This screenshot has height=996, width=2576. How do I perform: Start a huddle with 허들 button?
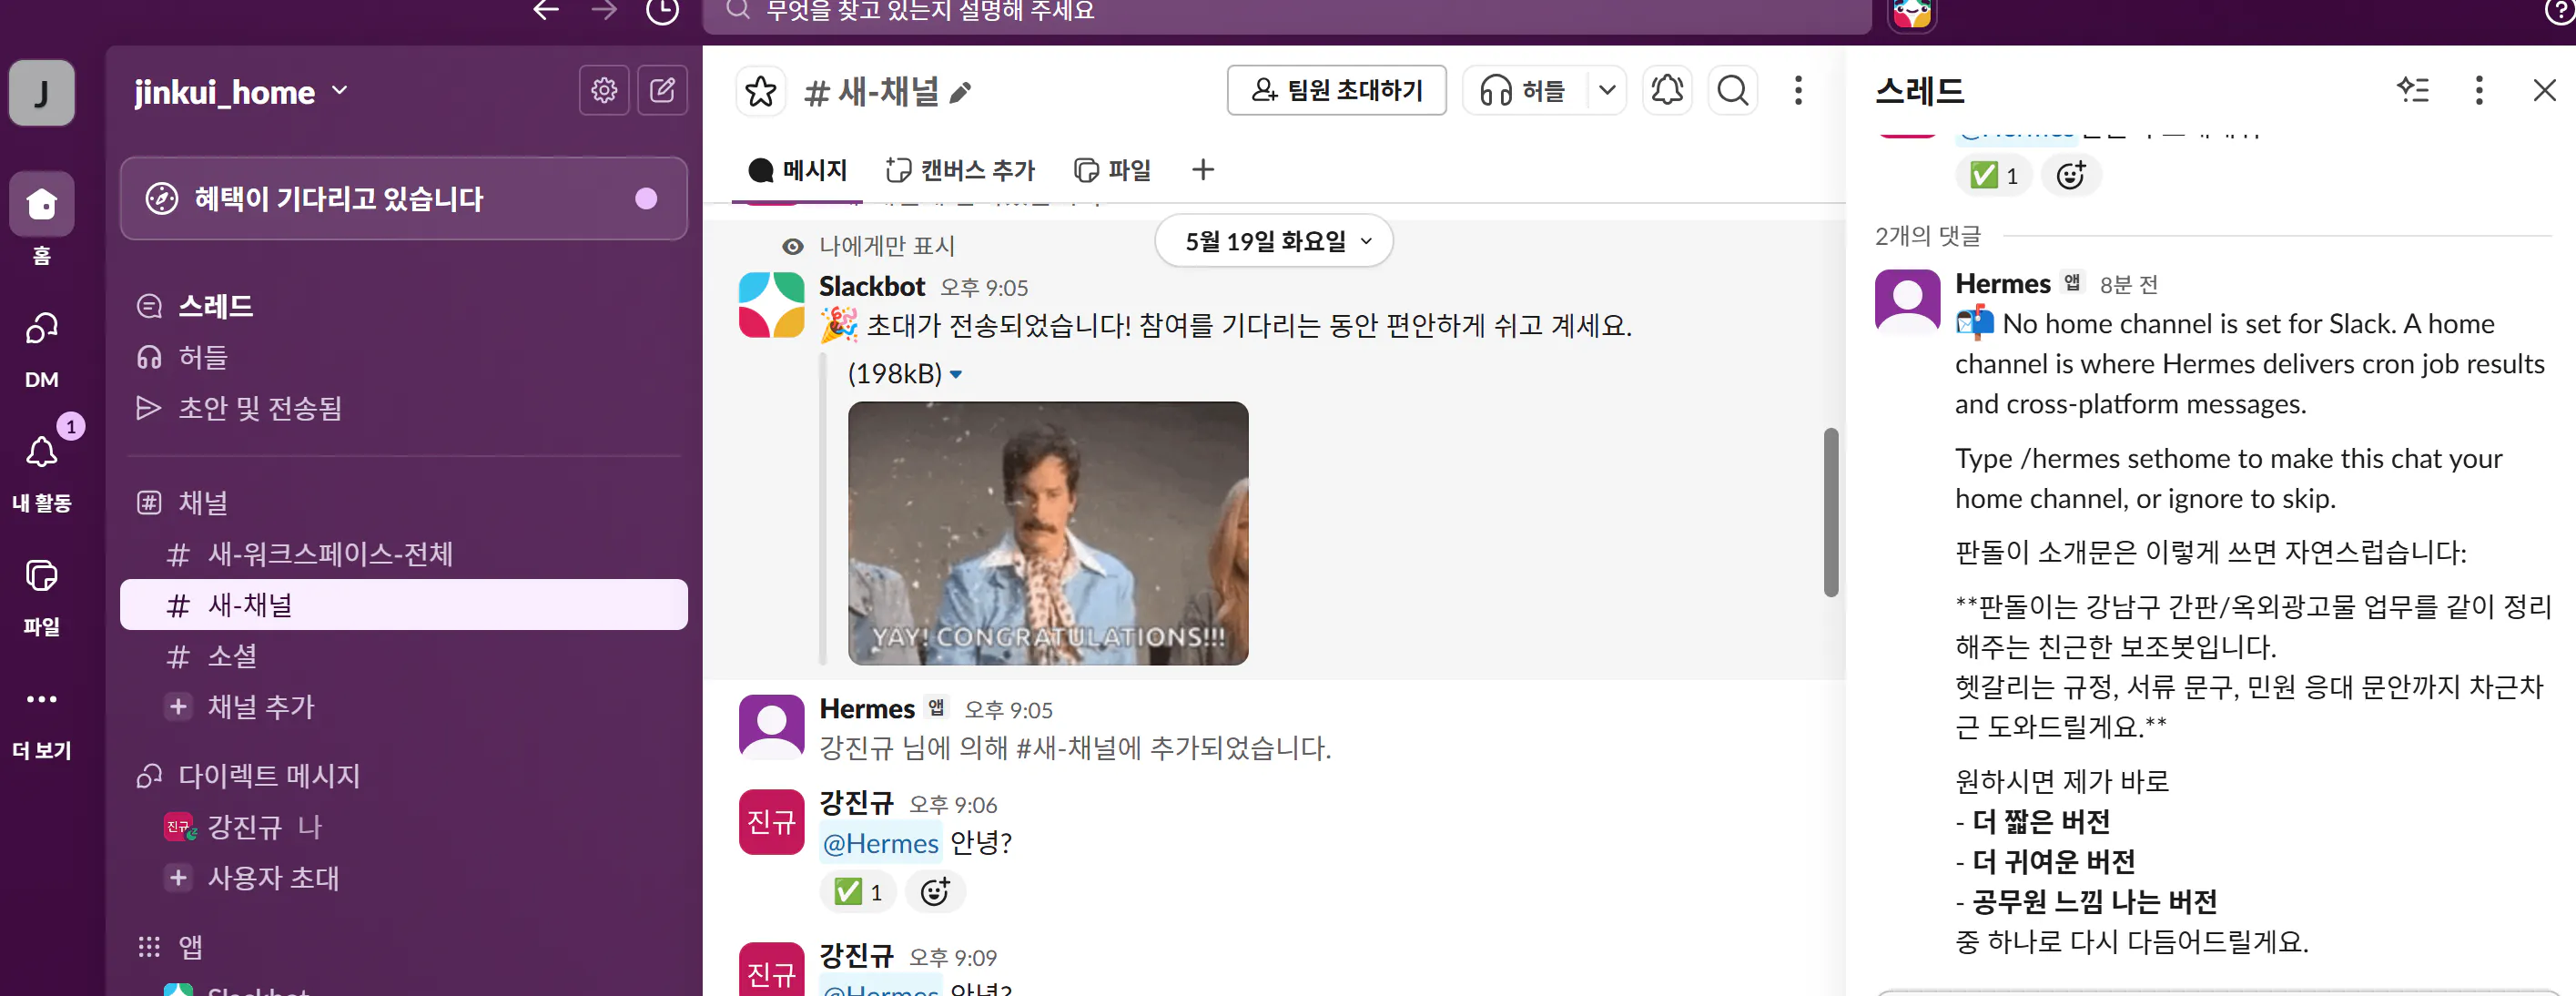[1526, 91]
